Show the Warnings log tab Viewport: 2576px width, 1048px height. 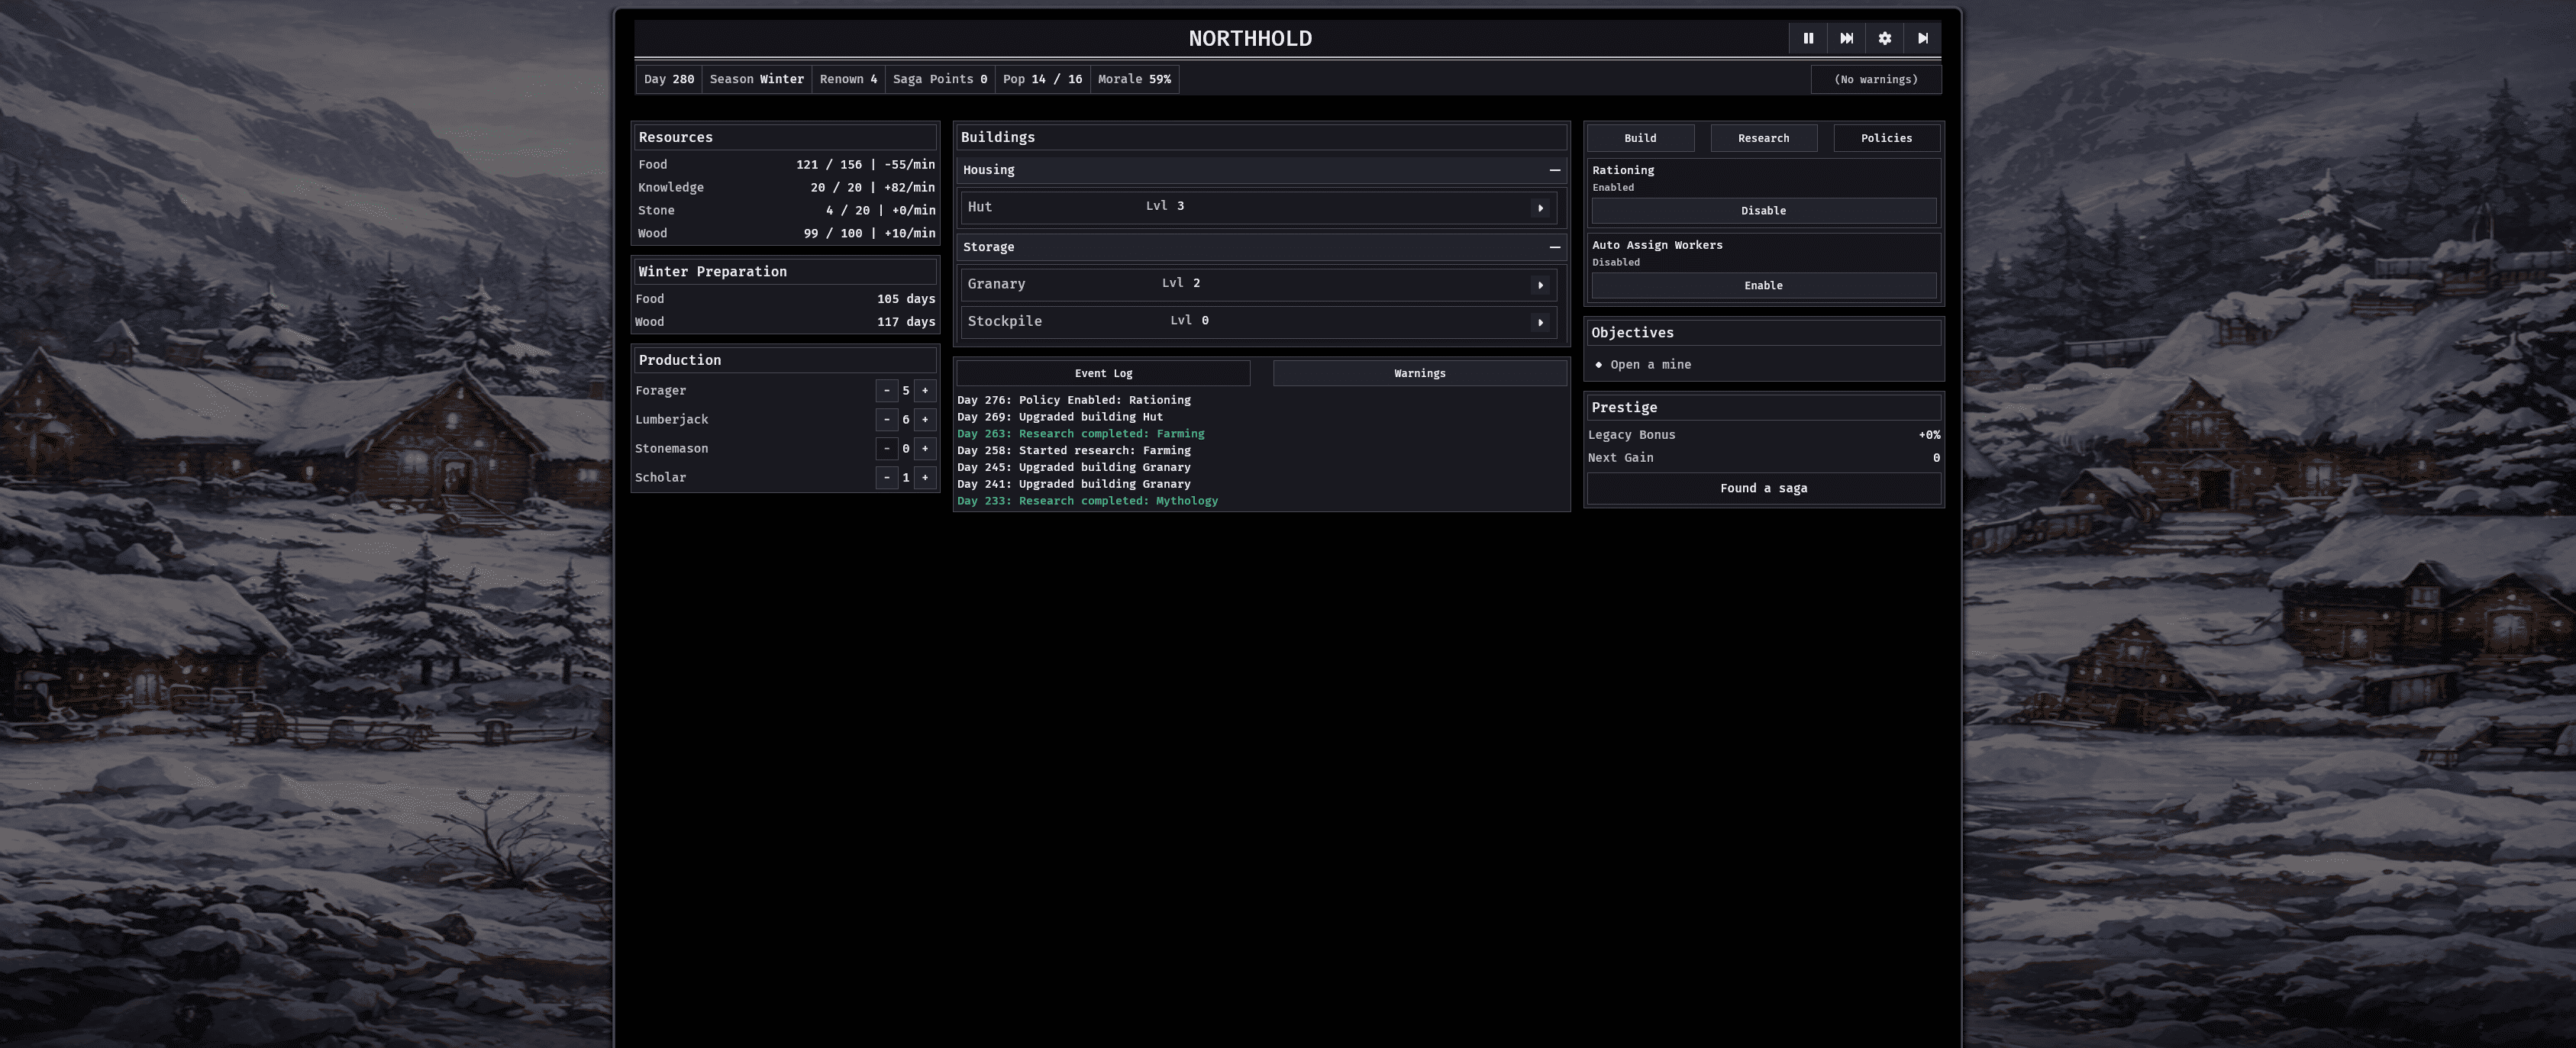pos(1419,373)
